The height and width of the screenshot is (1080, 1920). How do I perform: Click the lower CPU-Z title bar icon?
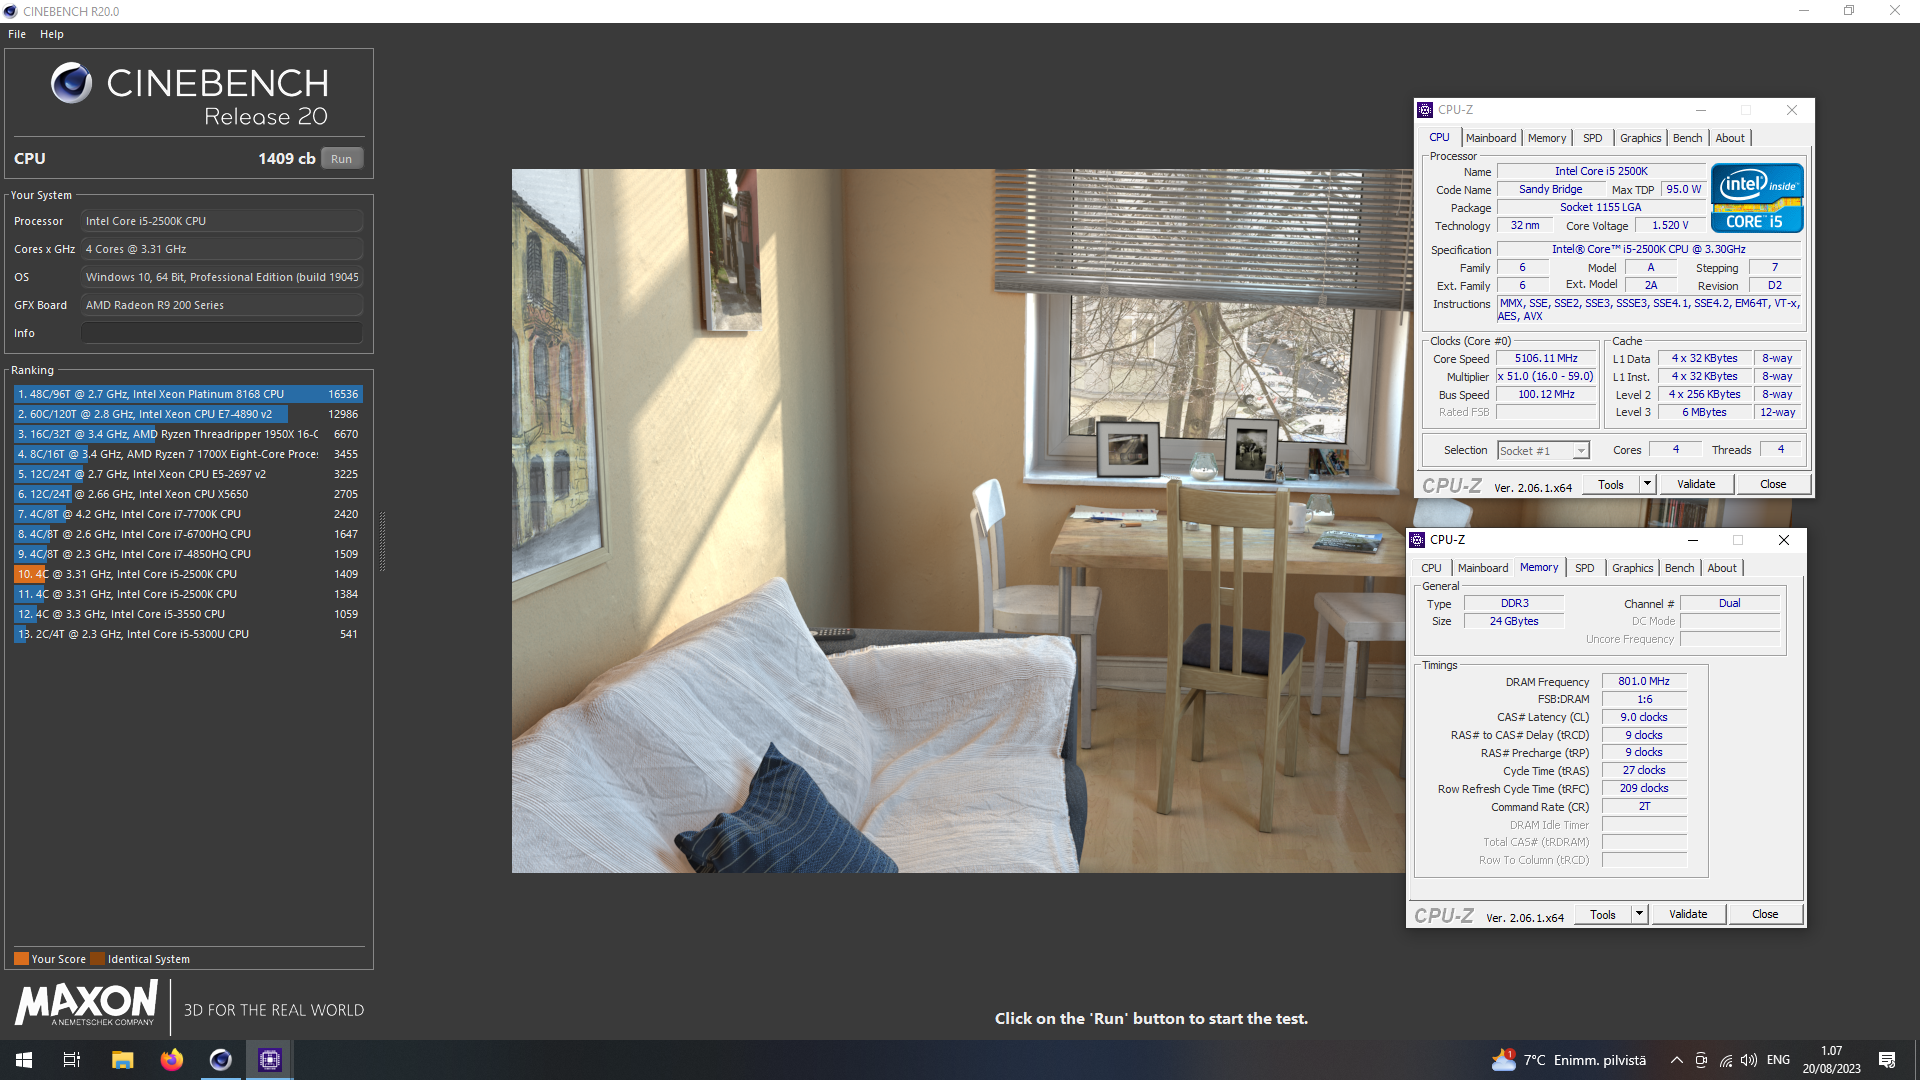pyautogui.click(x=1417, y=540)
